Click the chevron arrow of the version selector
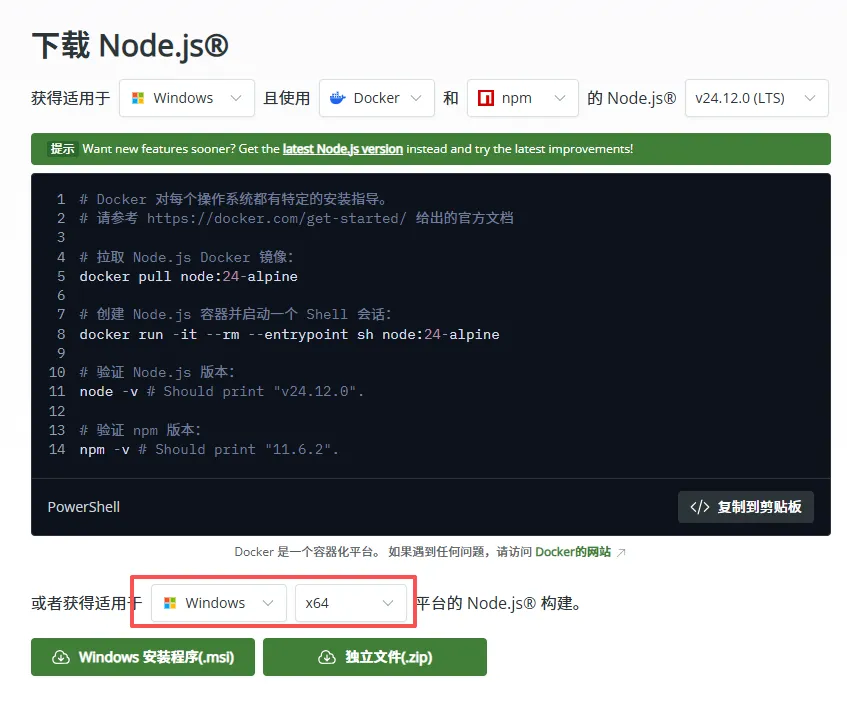The height and width of the screenshot is (703, 847). pos(810,98)
